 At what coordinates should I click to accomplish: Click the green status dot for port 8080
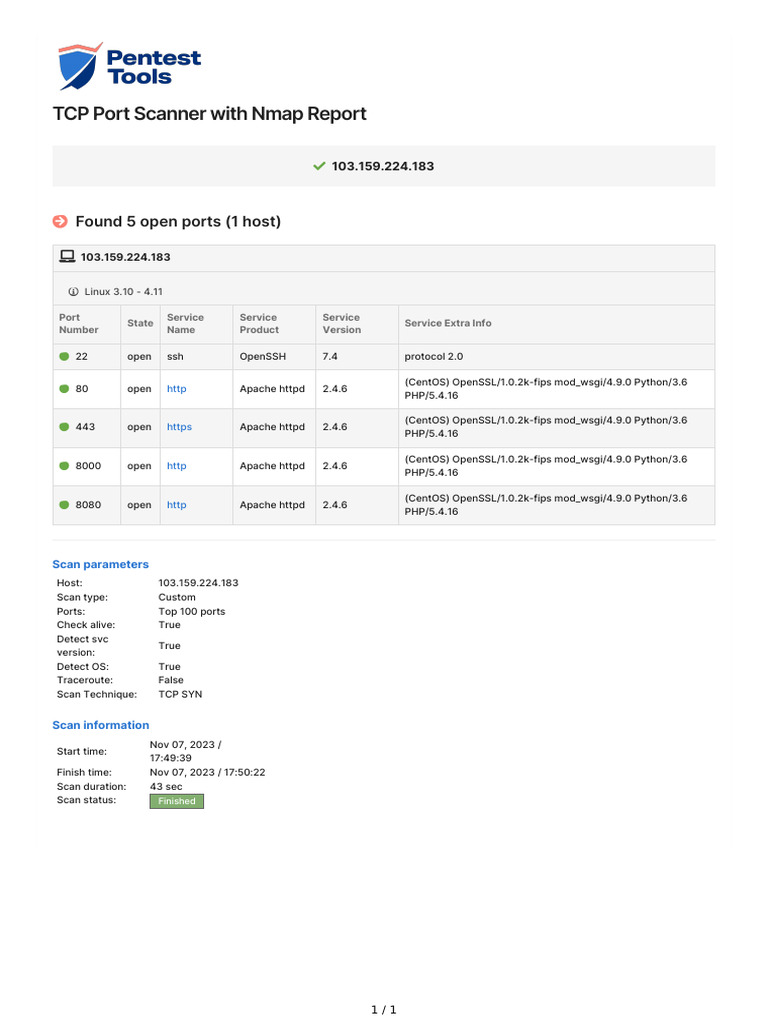click(x=64, y=505)
